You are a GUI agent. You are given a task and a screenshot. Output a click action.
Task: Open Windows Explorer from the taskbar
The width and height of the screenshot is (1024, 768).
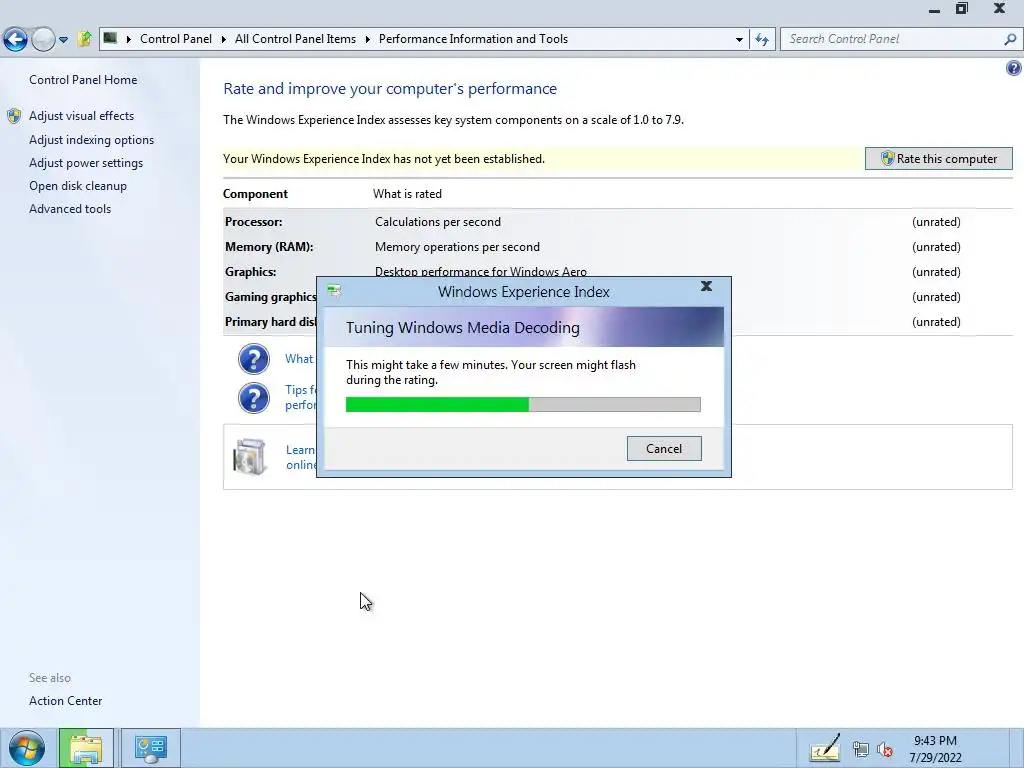coord(86,748)
